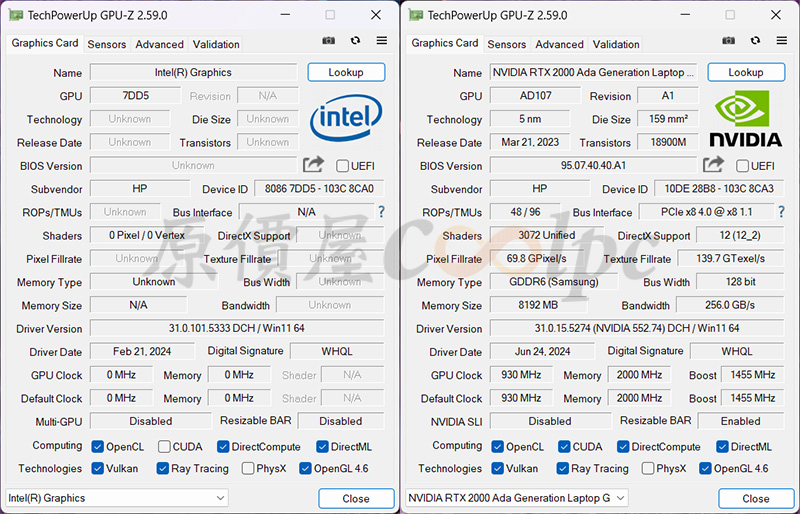
Task: Click the Memory Size field 8192 MB
Action: tap(538, 305)
